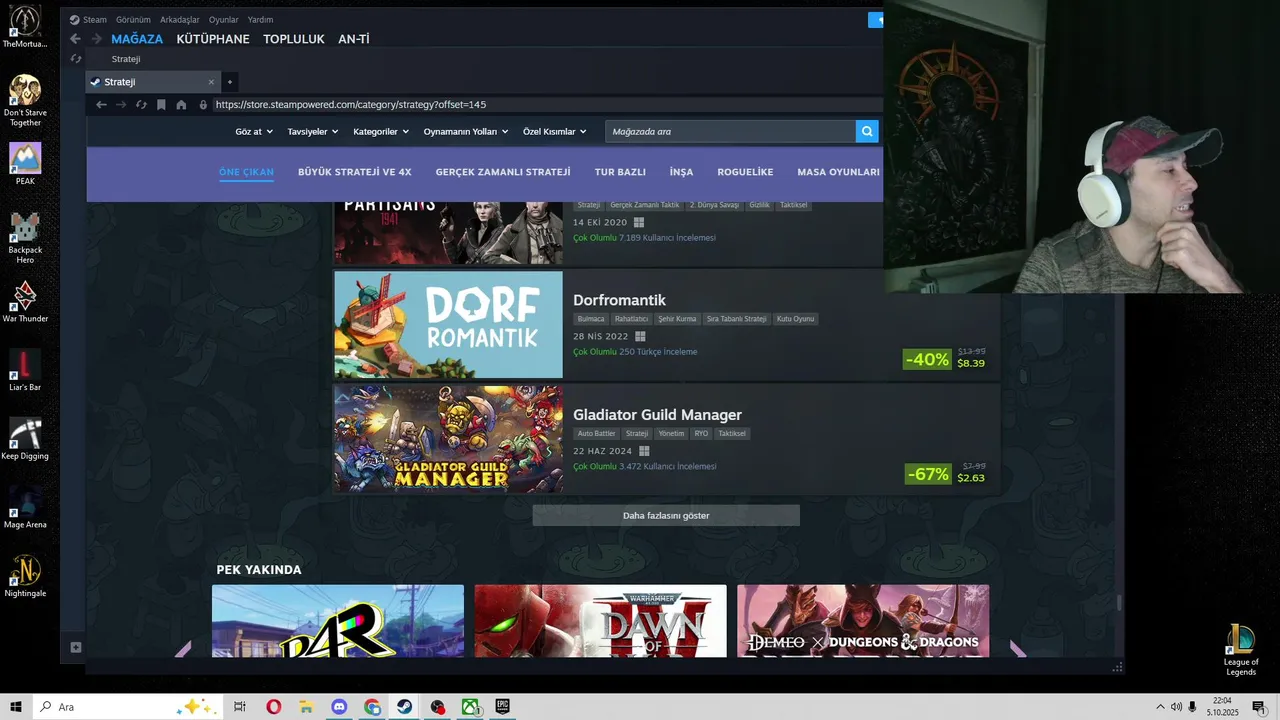This screenshot has width=1280, height=720.
Task: Click Dorfromantik -40% discount price
Action: 946,359
